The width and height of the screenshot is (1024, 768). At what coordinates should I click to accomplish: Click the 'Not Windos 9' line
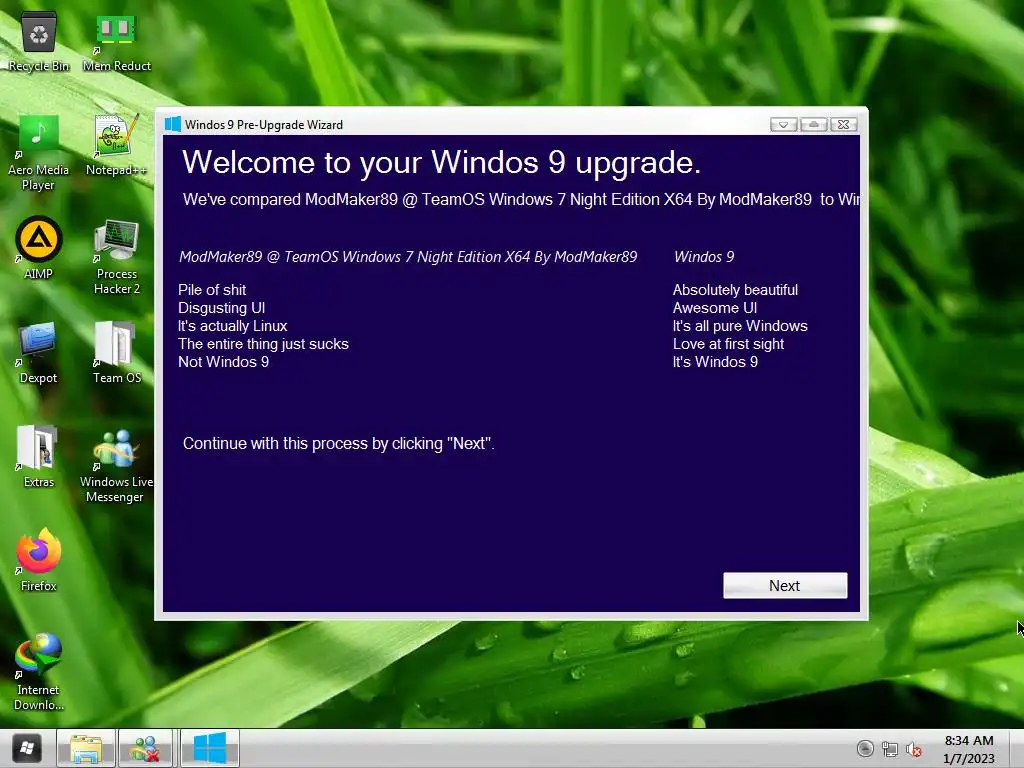pos(223,362)
